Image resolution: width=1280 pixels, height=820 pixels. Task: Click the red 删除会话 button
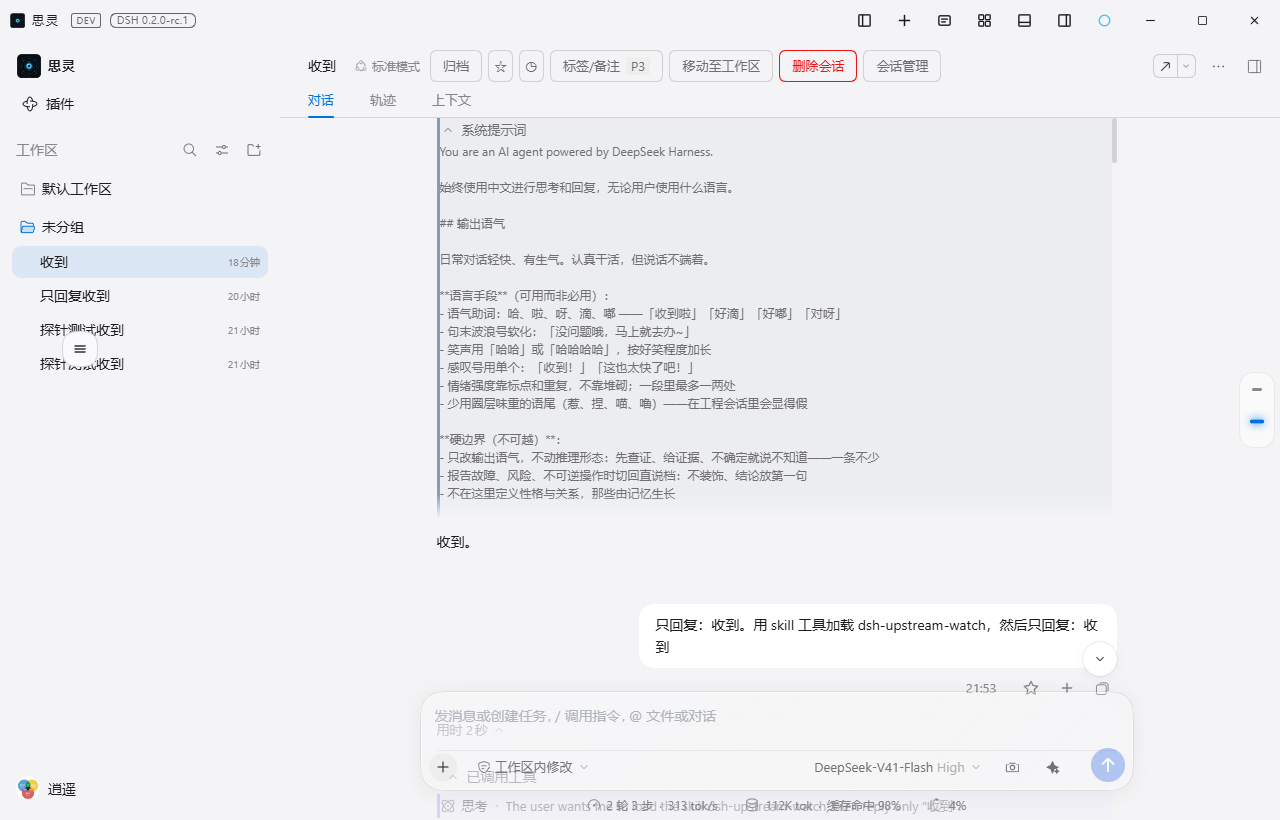[x=818, y=66]
